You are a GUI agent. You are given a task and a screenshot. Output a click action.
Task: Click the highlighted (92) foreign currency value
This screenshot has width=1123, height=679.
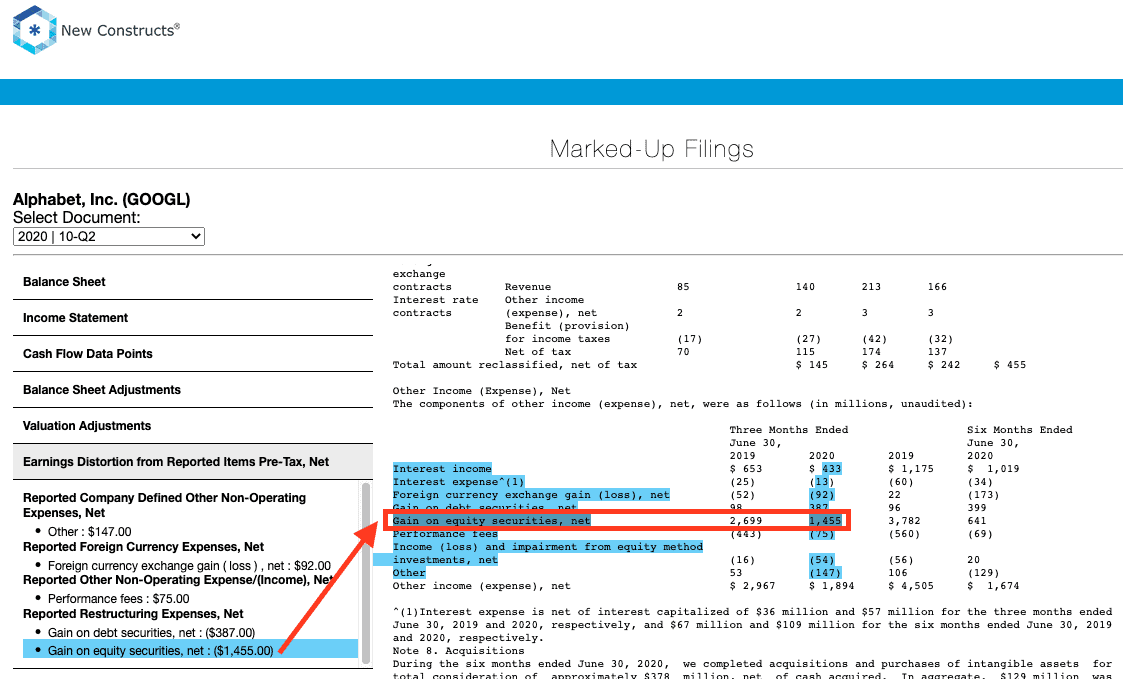[821, 494]
